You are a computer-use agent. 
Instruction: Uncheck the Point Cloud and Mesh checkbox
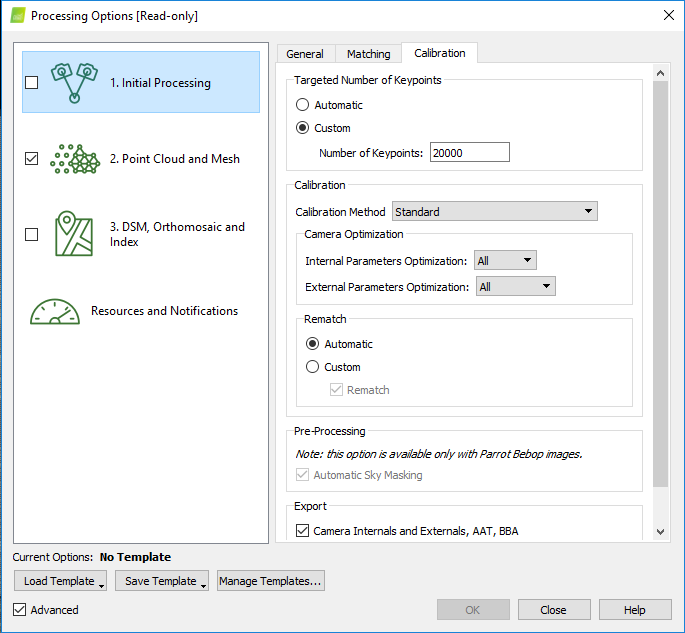[31, 159]
